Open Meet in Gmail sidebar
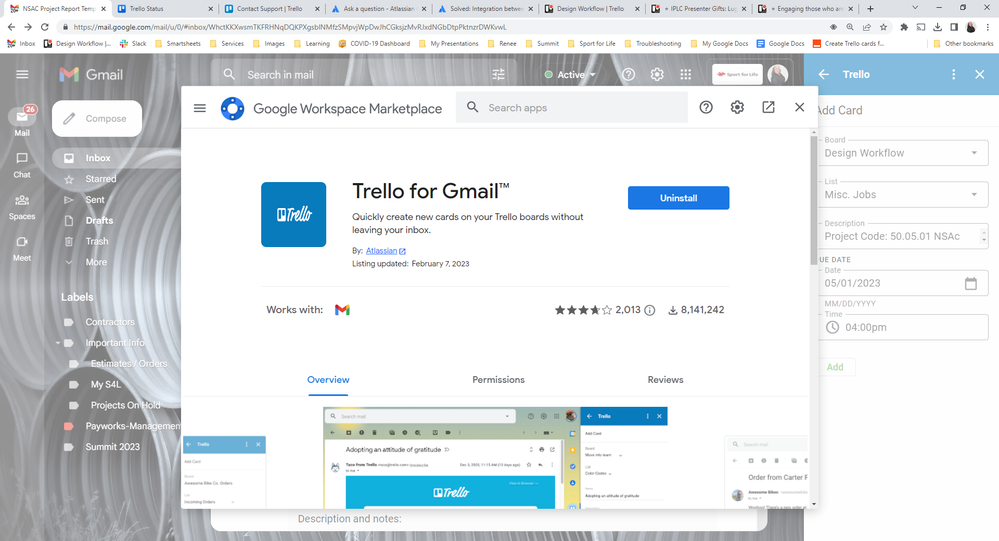999x541 pixels. 22,249
